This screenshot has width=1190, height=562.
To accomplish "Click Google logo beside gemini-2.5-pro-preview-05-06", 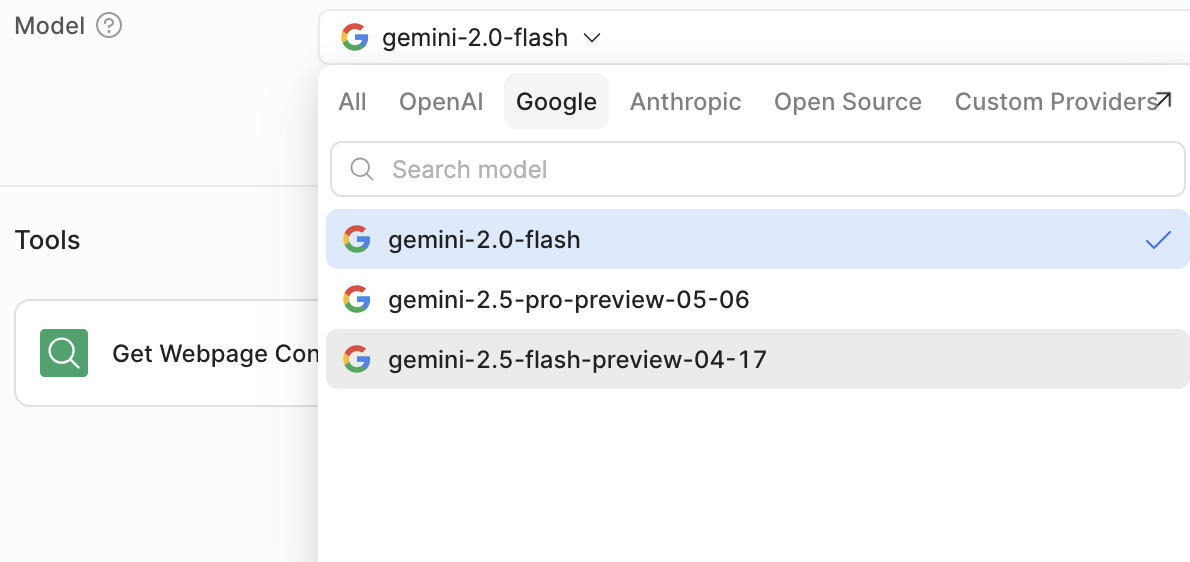I will click(356, 299).
